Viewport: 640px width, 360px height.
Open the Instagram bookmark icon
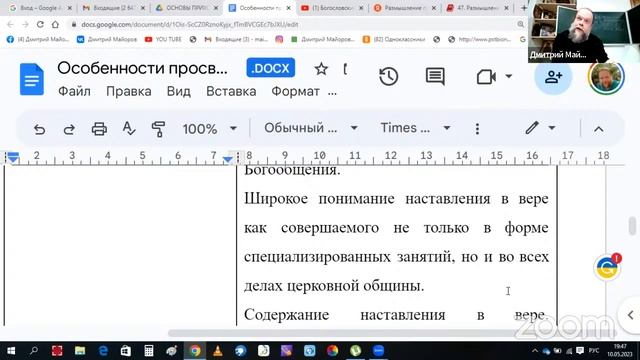(279, 39)
